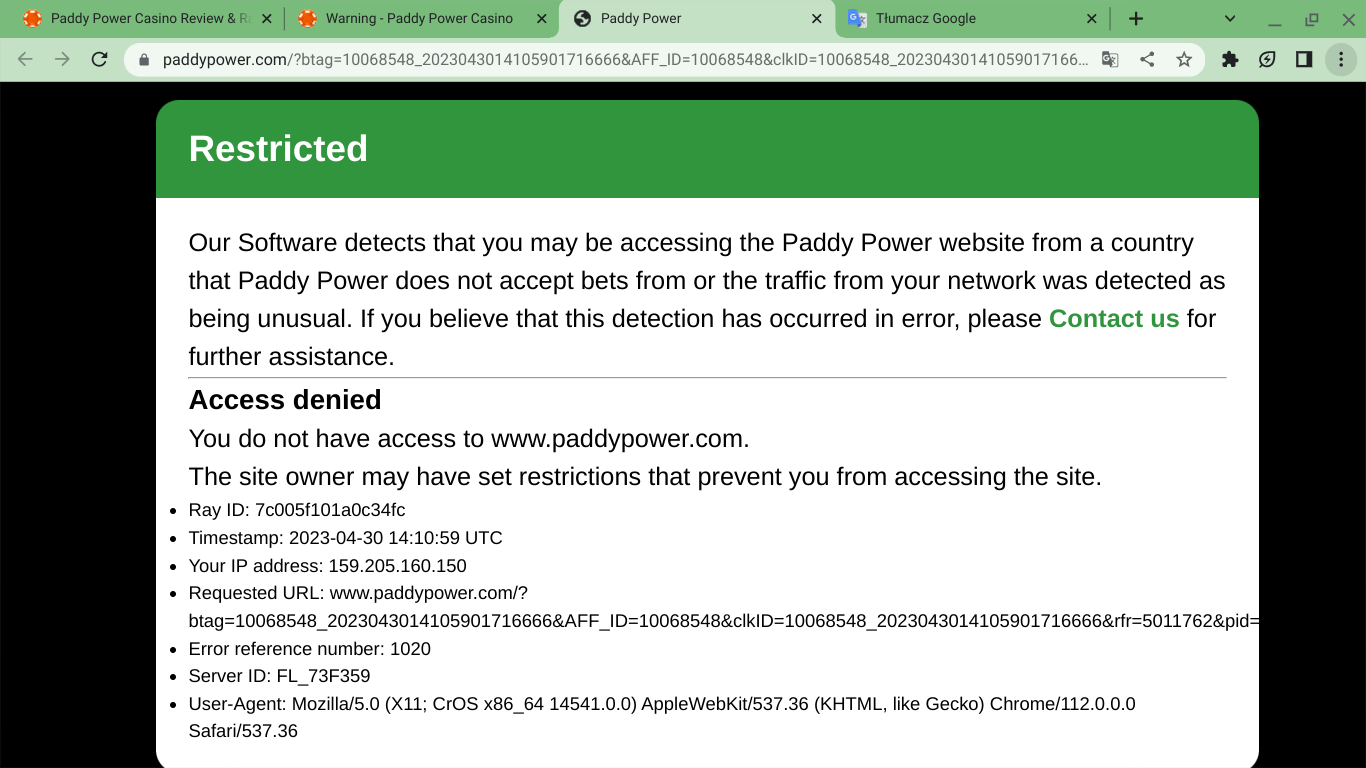Open Chrome three-dot menu
Image resolution: width=1366 pixels, height=768 pixels.
click(x=1341, y=60)
